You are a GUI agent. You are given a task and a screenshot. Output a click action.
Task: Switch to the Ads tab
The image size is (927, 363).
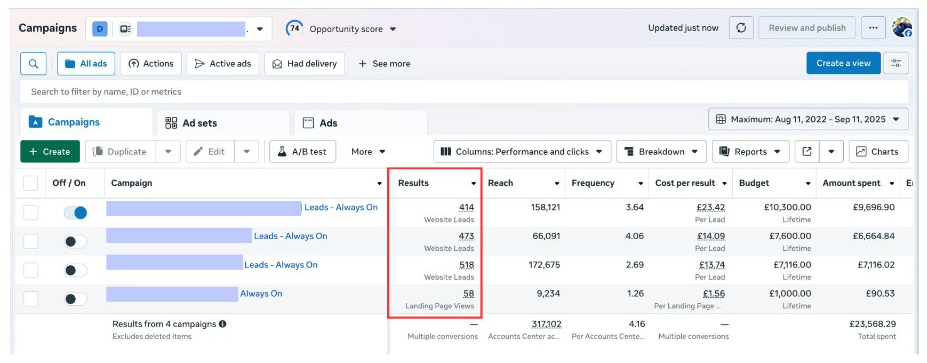tap(361, 123)
